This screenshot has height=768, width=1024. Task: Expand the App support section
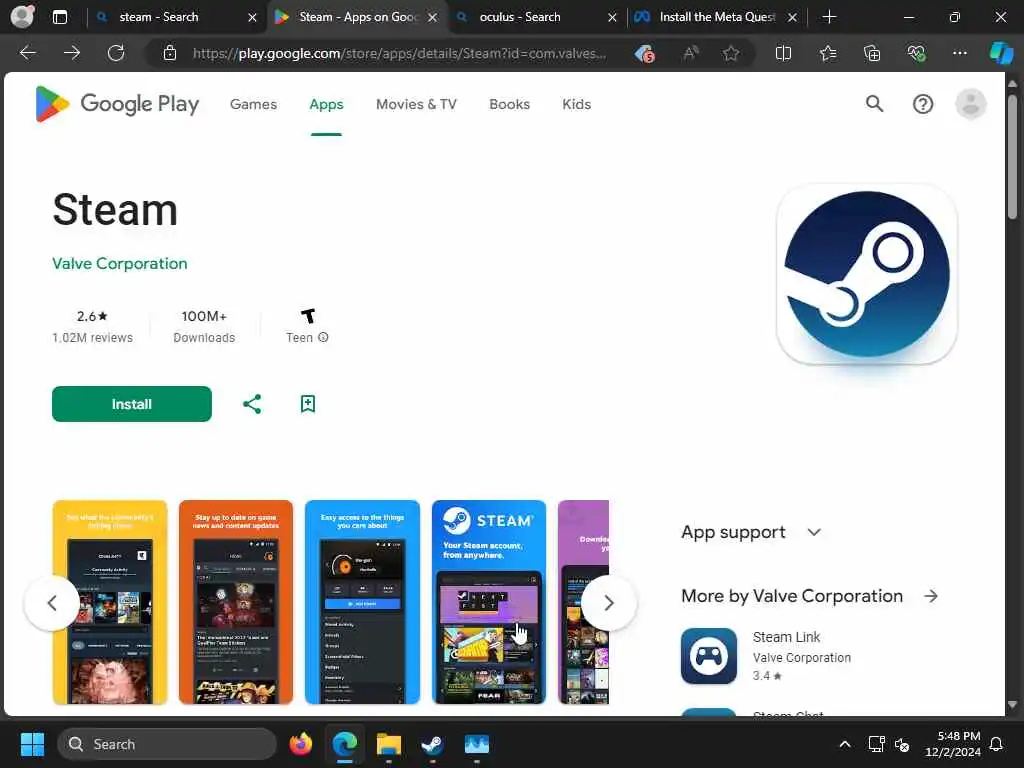(x=751, y=532)
